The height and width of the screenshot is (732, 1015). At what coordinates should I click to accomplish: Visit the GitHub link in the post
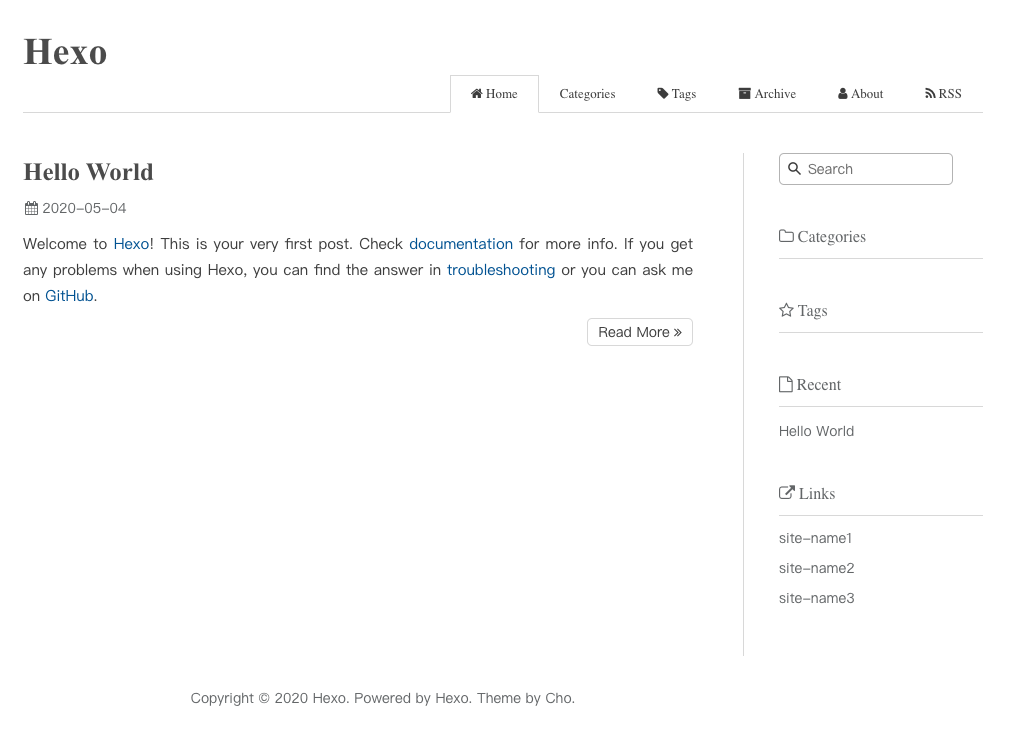tap(69, 296)
